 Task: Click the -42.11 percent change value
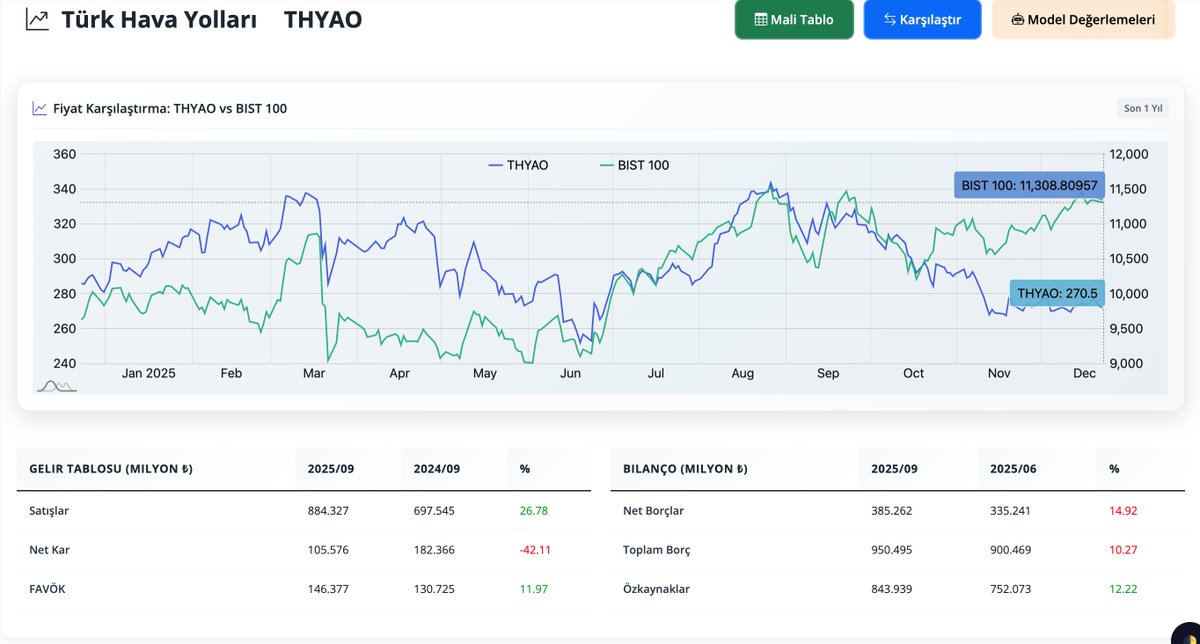click(x=536, y=549)
